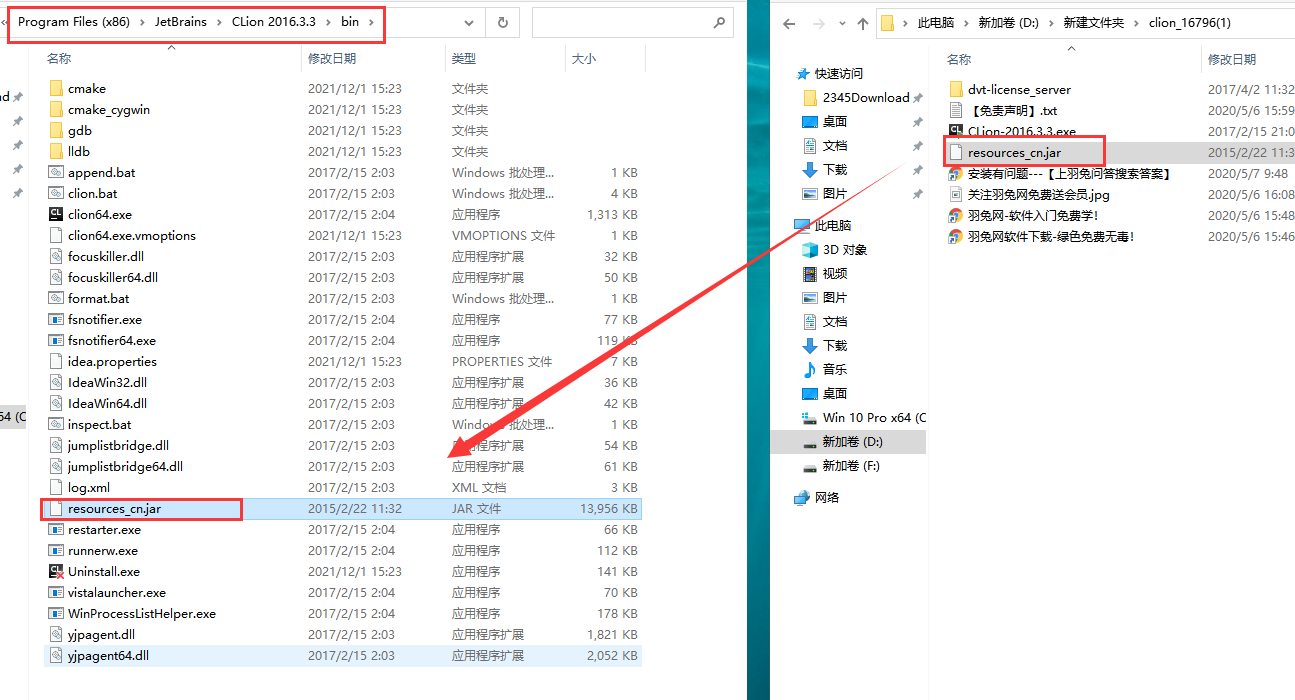Click the 关注羽兔网免费送会员.jpg image icon
This screenshot has height=700, width=1295.
coord(956,195)
